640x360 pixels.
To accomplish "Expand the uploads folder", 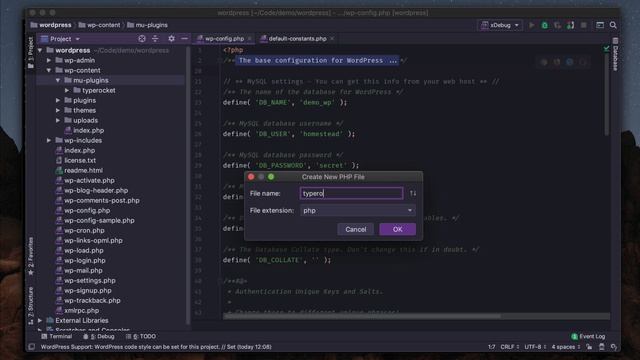I will [x=58, y=120].
